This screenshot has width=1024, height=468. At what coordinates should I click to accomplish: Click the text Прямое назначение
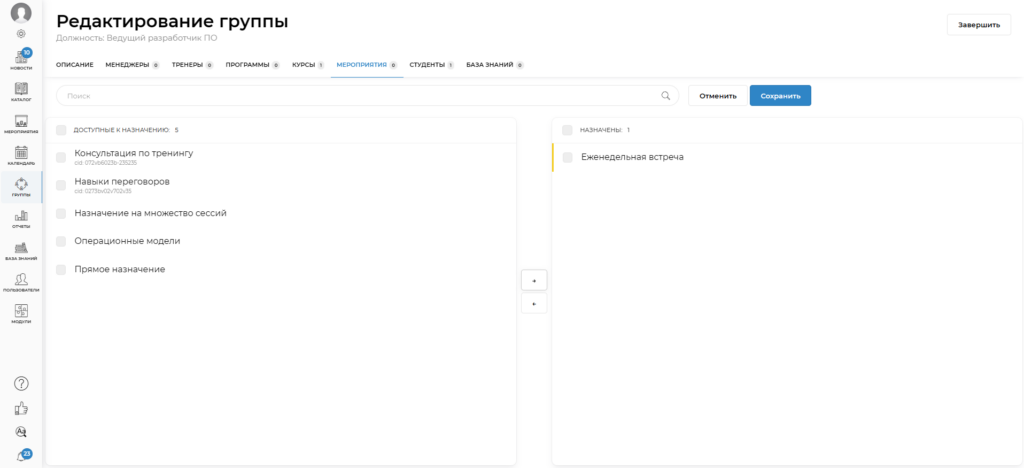point(120,269)
